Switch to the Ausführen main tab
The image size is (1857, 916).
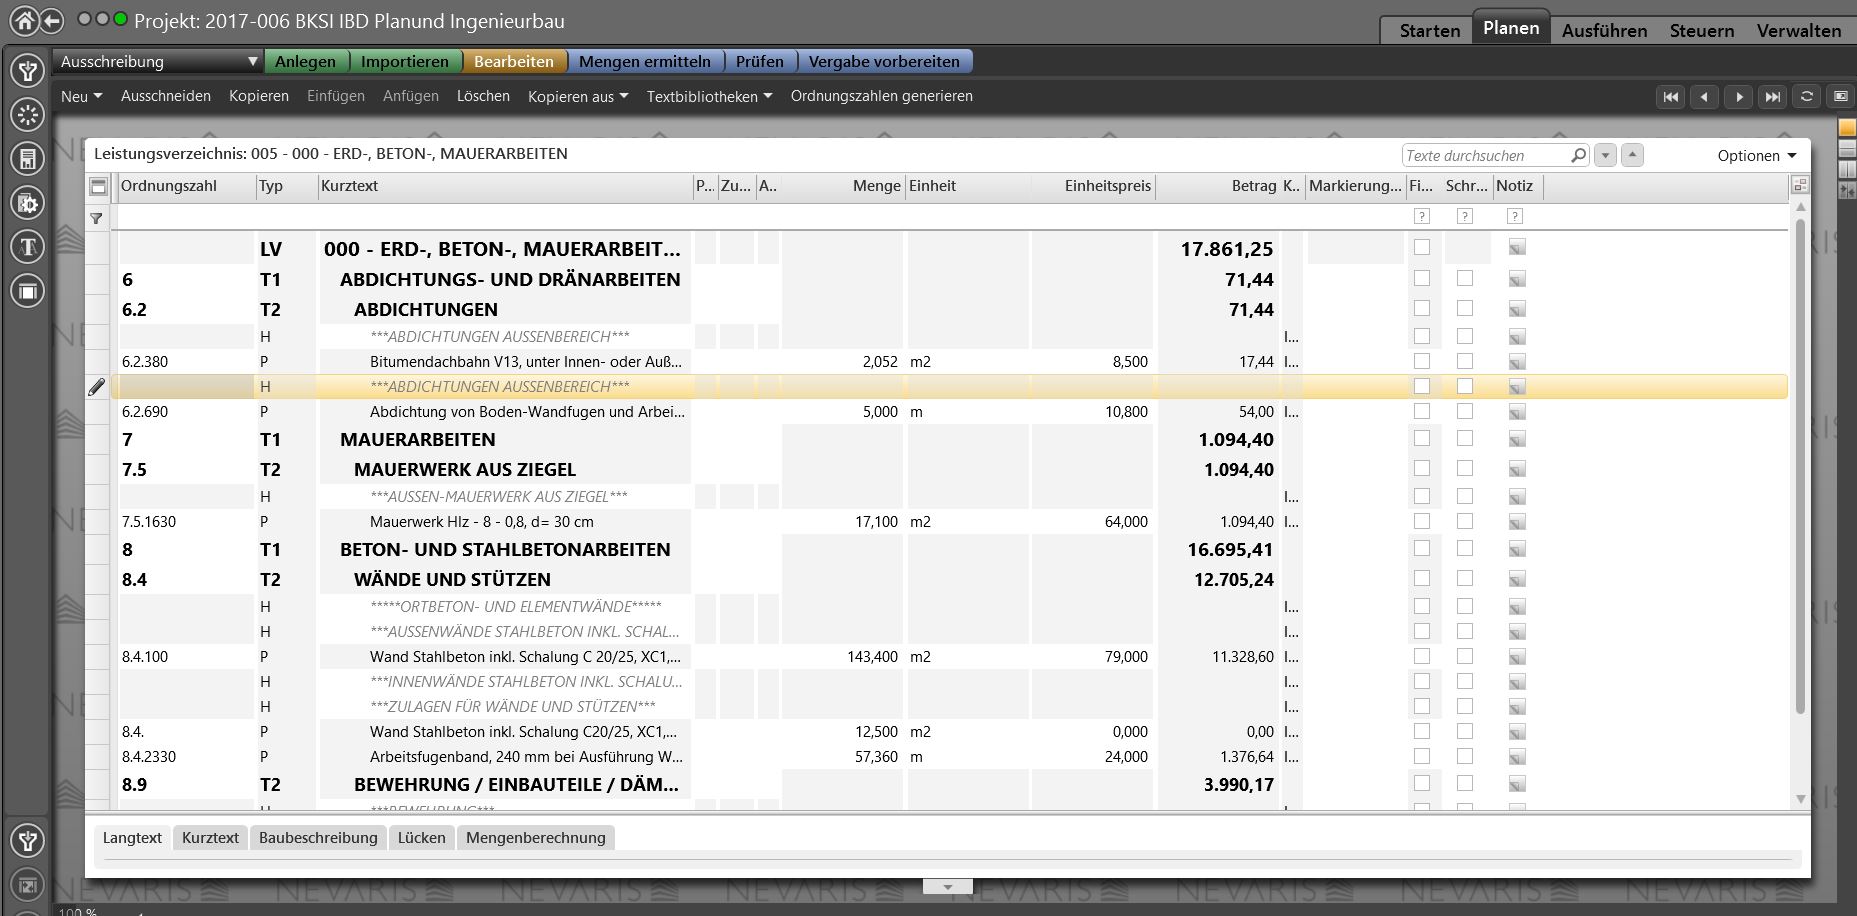(1604, 31)
